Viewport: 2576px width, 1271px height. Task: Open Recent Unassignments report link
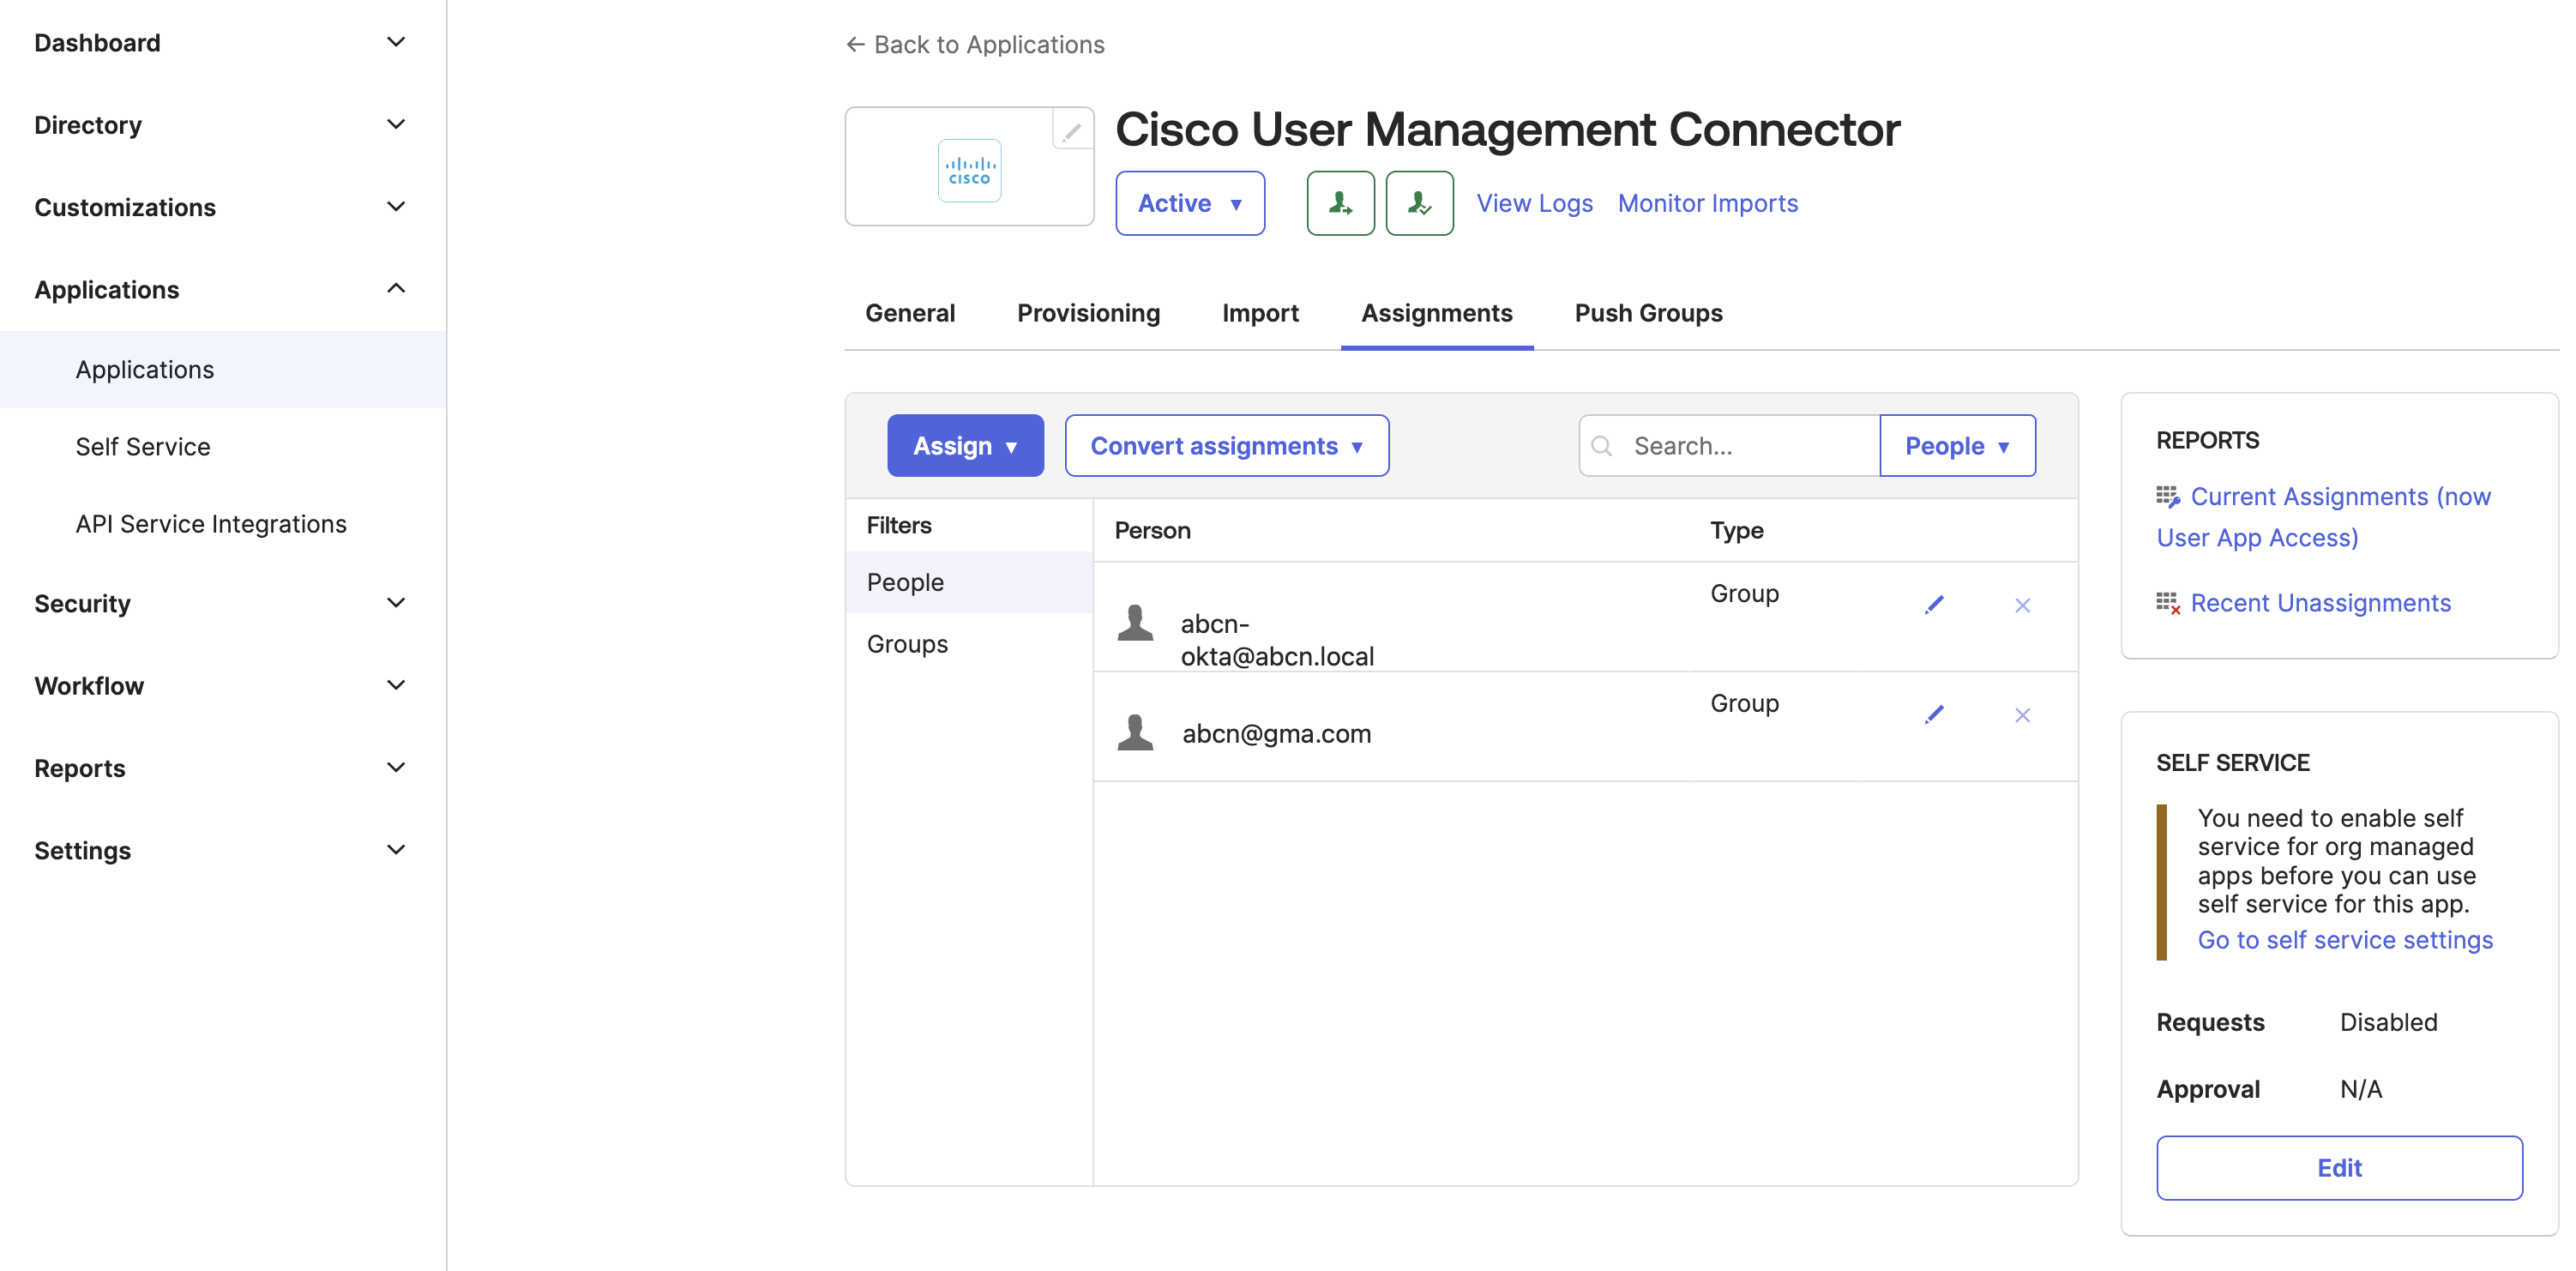tap(2320, 603)
